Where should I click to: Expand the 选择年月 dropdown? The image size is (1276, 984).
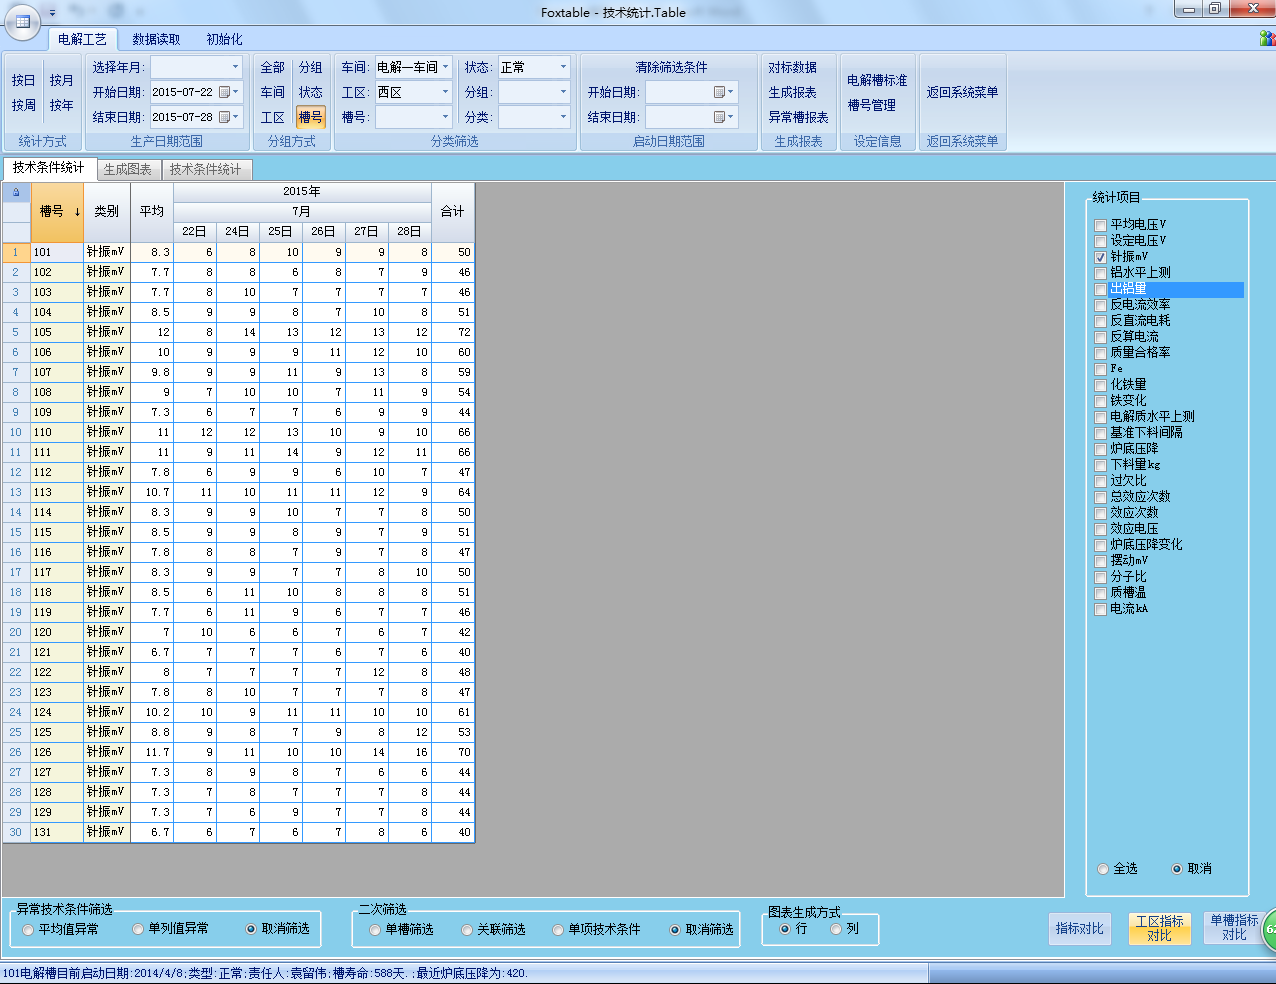(x=236, y=67)
